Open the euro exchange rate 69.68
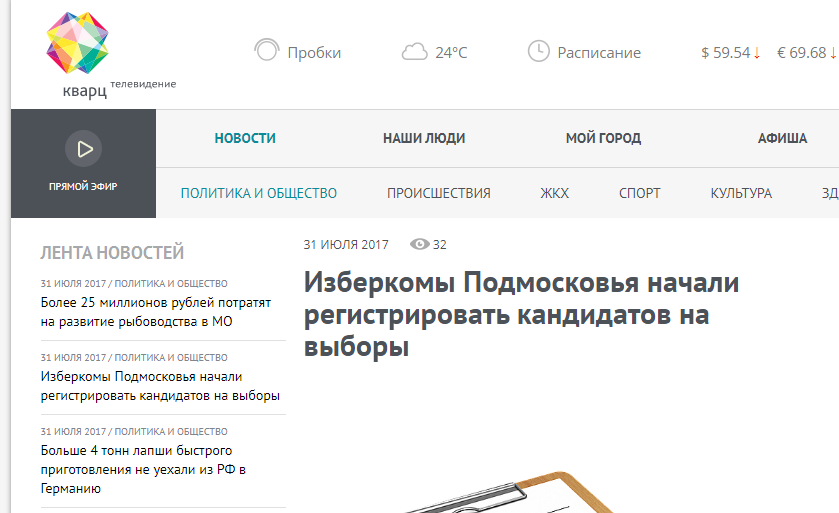The width and height of the screenshot is (839, 513). (806, 53)
